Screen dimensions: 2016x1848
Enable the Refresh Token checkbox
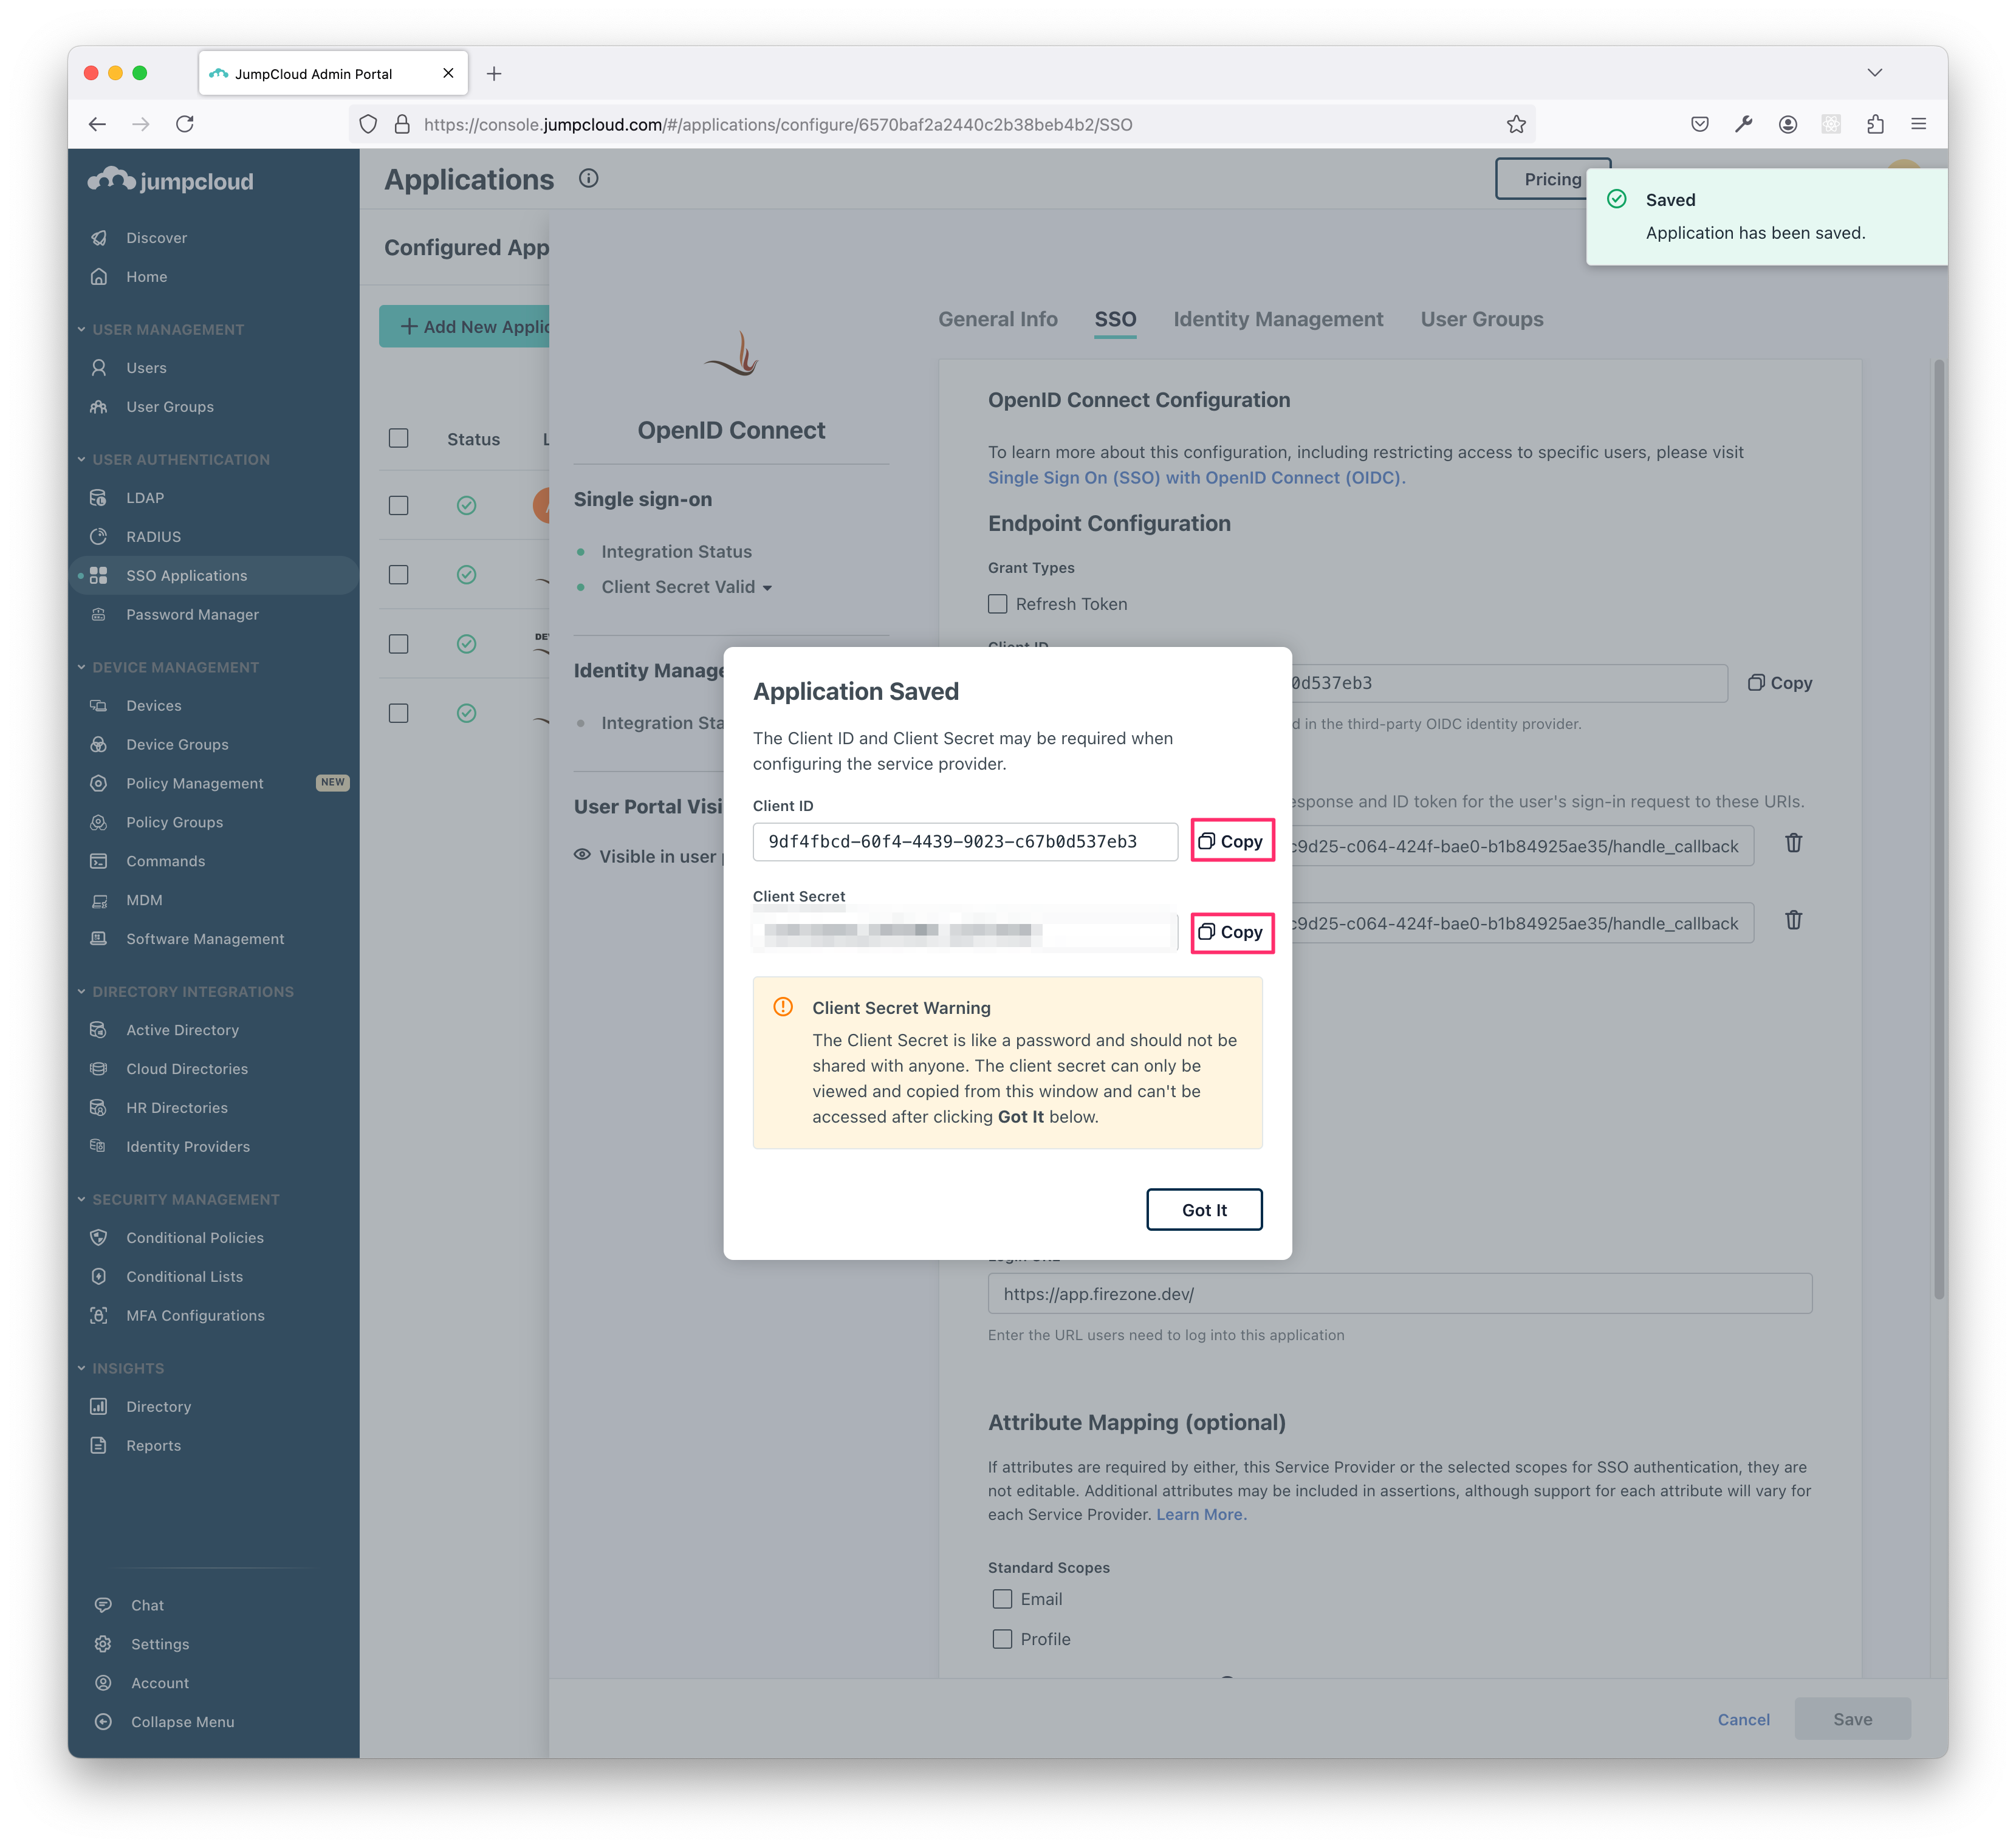coord(997,604)
